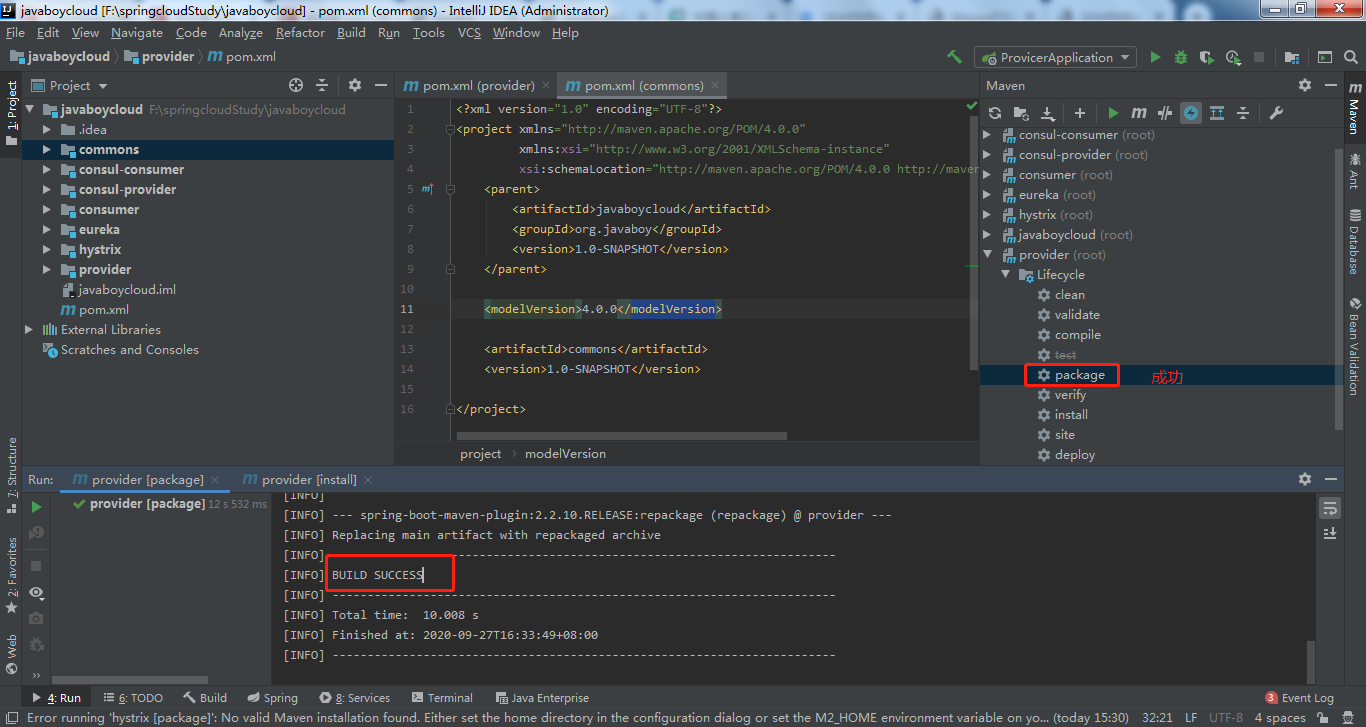This screenshot has height=727, width=1366.
Task: Collapse the javaboycloud root project node
Action: (29, 110)
